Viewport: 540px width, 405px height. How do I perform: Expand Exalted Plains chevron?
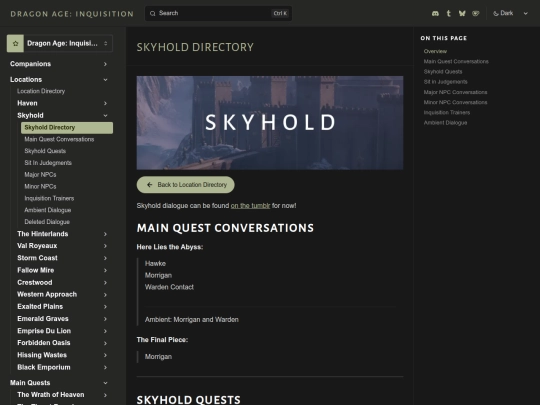coord(105,307)
